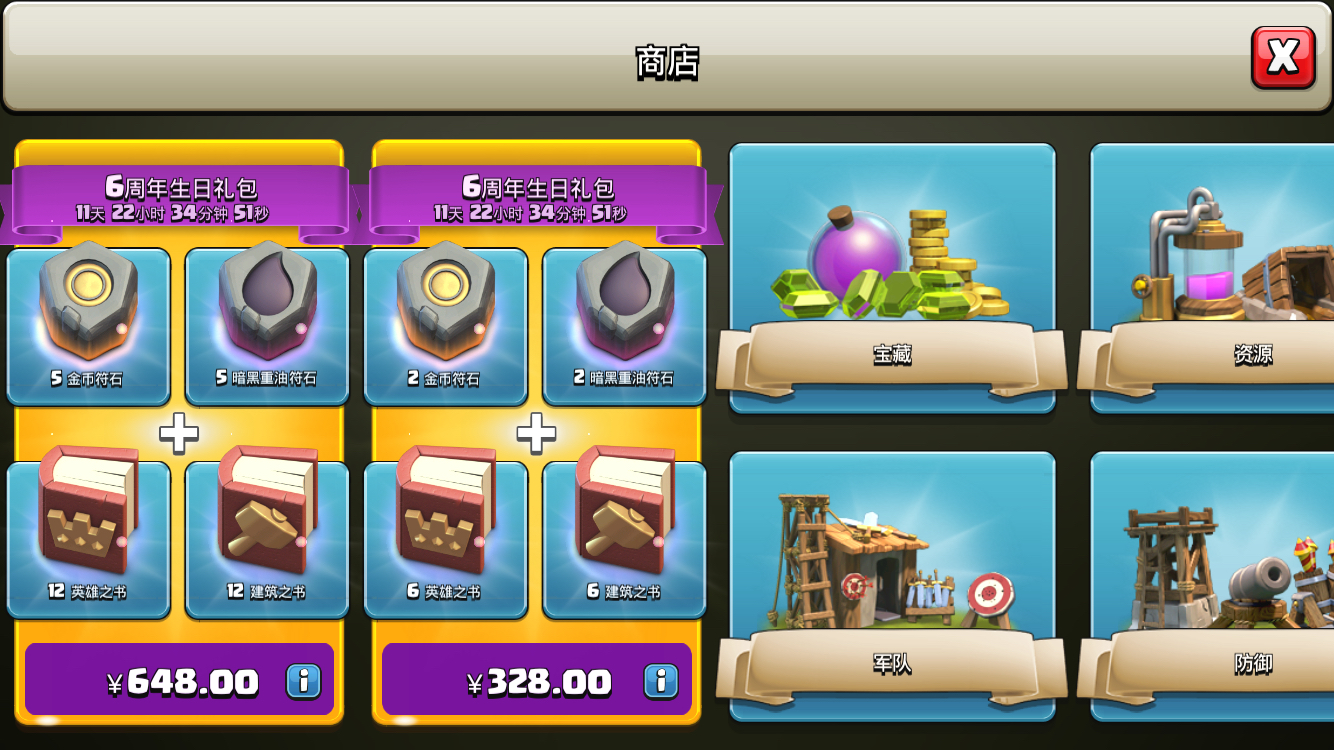Open the 防御 defenses shop category
The height and width of the screenshot is (750, 1334).
(1212, 586)
